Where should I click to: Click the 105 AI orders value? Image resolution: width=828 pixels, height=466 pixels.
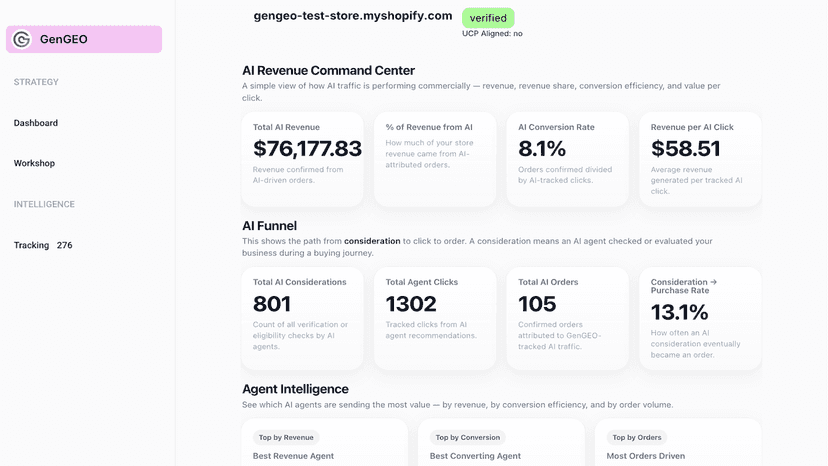pyautogui.click(x=537, y=304)
